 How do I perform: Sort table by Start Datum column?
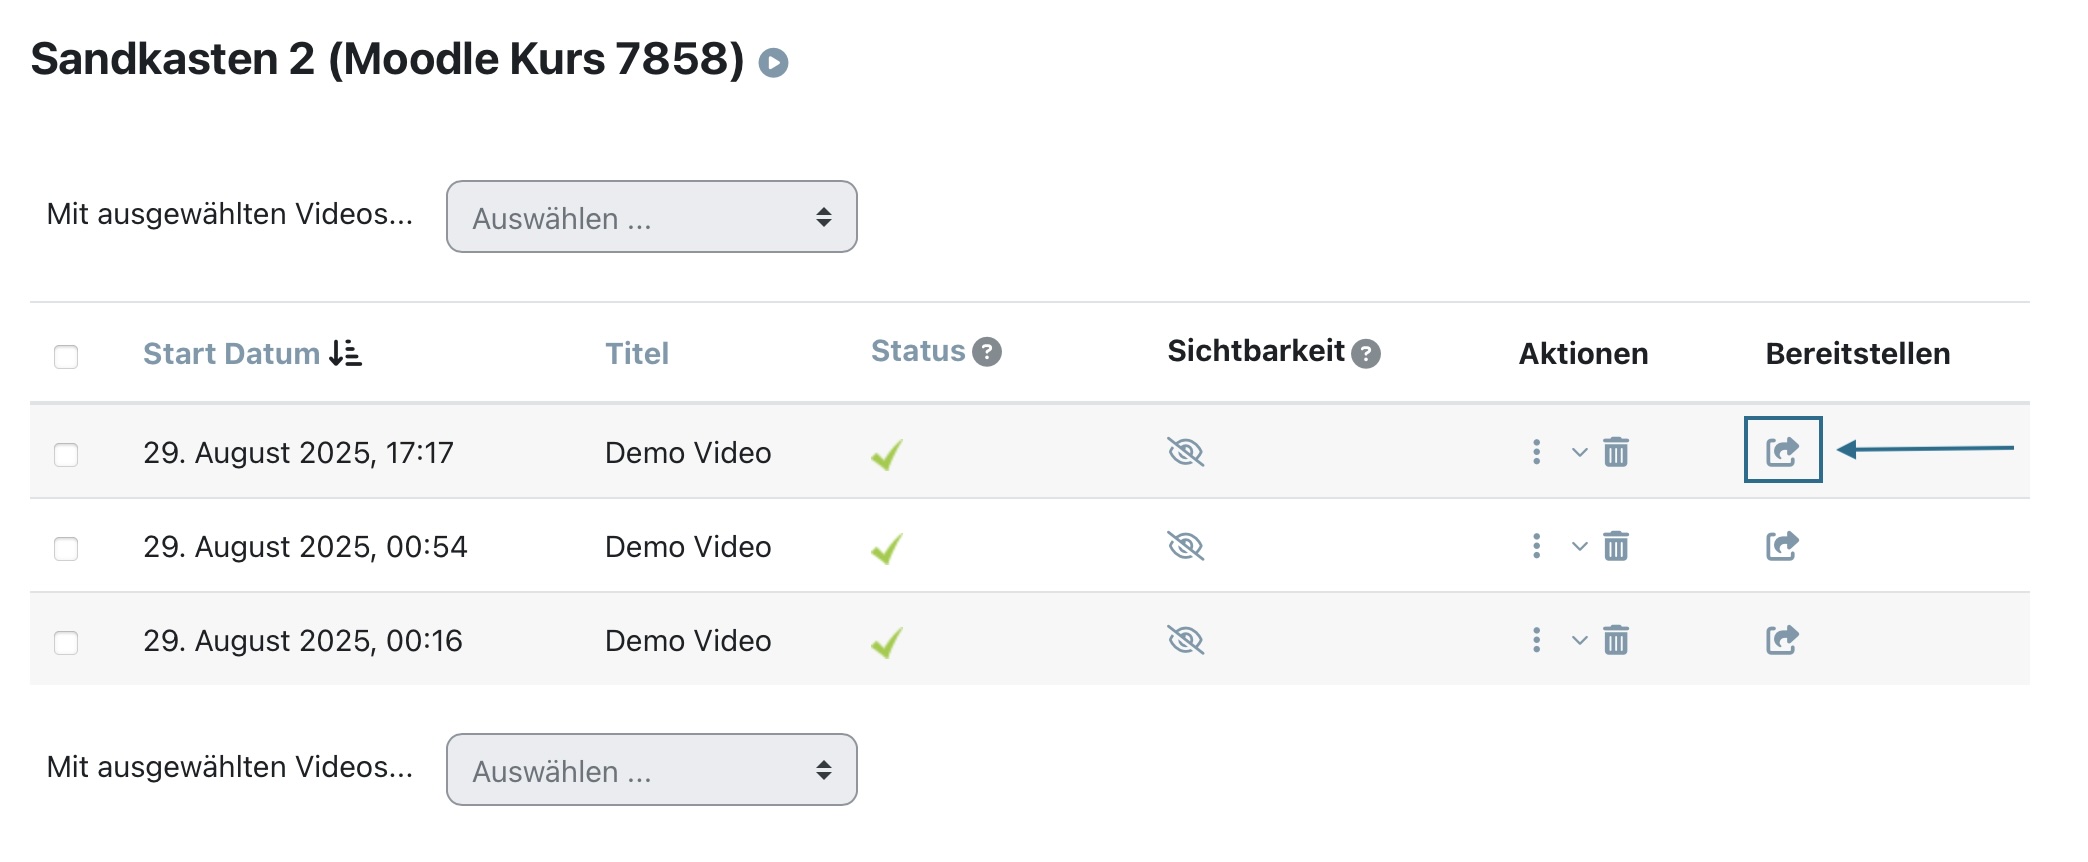coord(231,353)
